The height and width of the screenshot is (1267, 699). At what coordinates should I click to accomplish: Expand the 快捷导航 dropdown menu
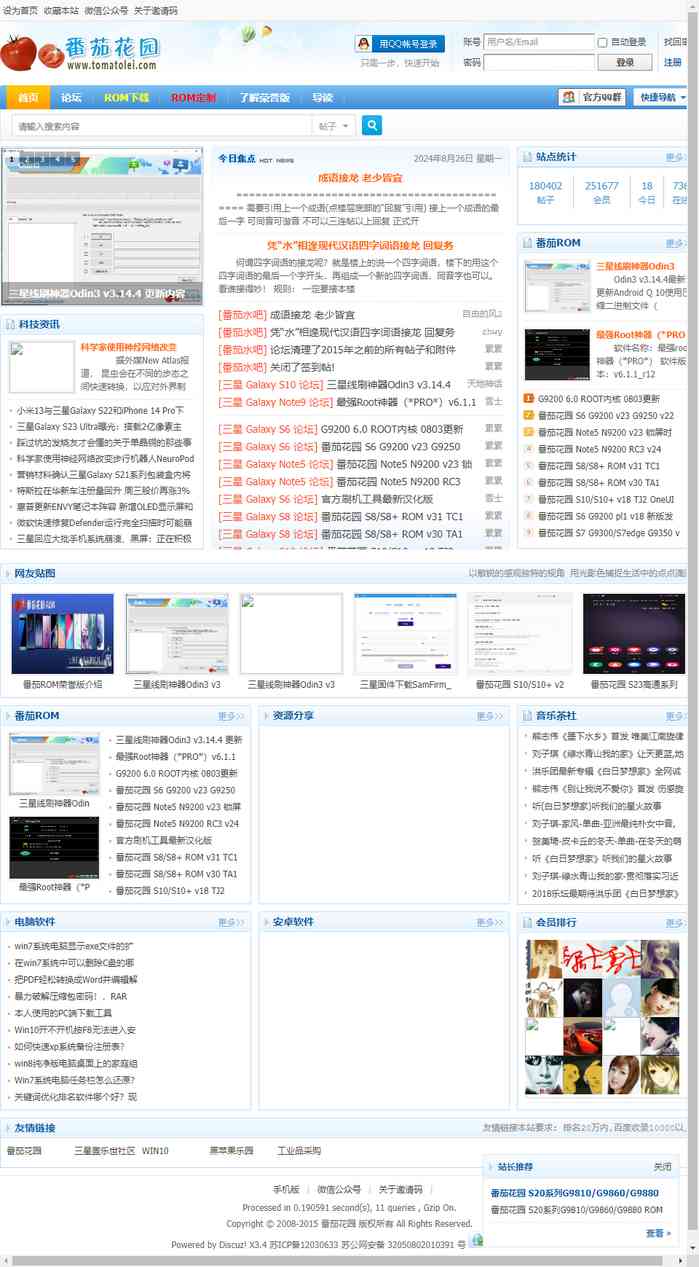(663, 97)
